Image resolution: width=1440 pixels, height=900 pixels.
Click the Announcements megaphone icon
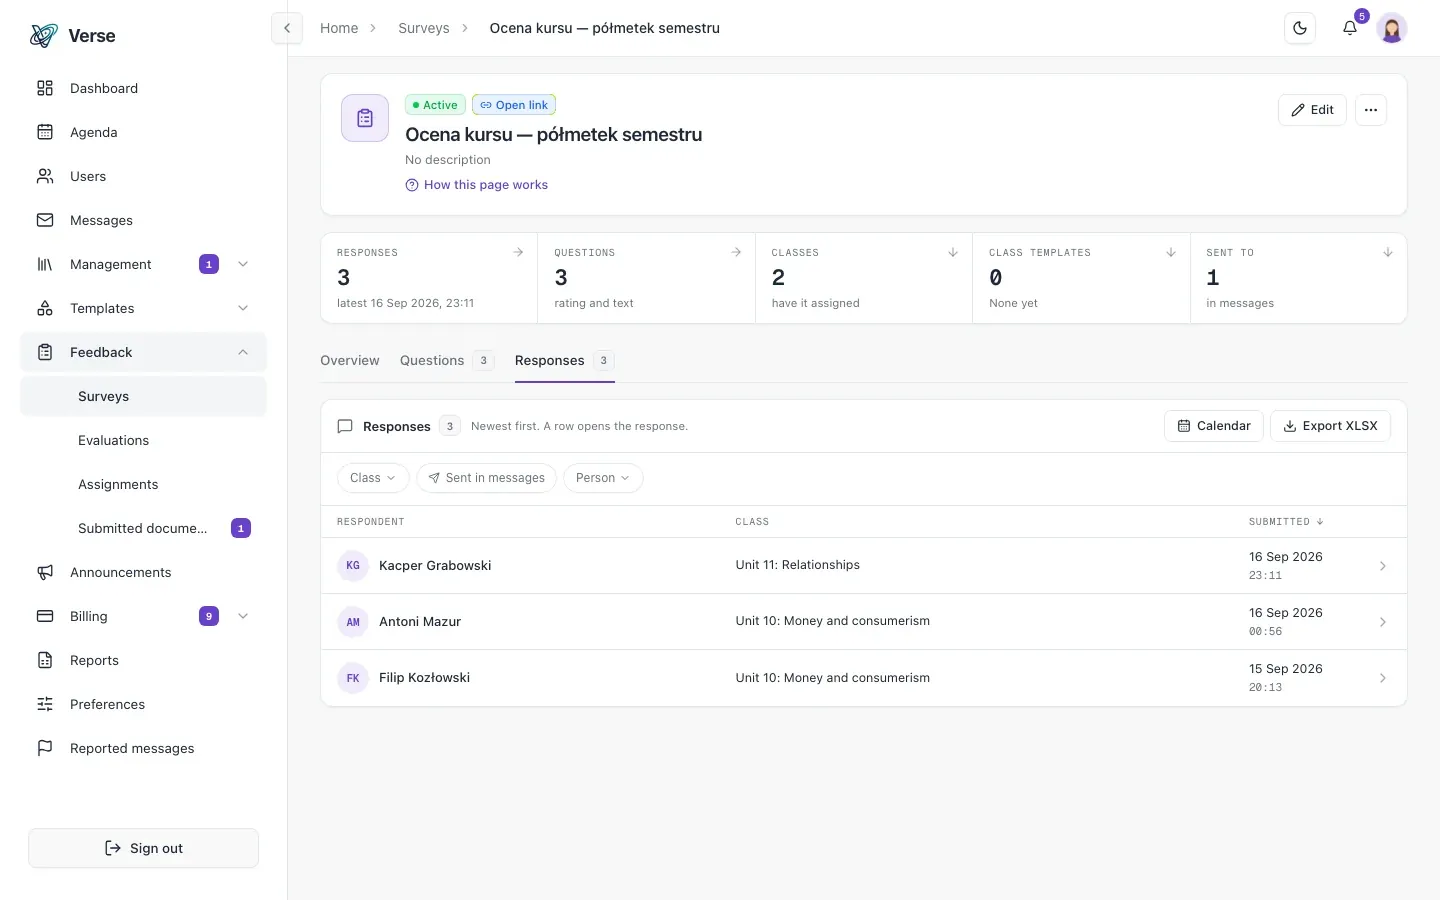point(45,572)
